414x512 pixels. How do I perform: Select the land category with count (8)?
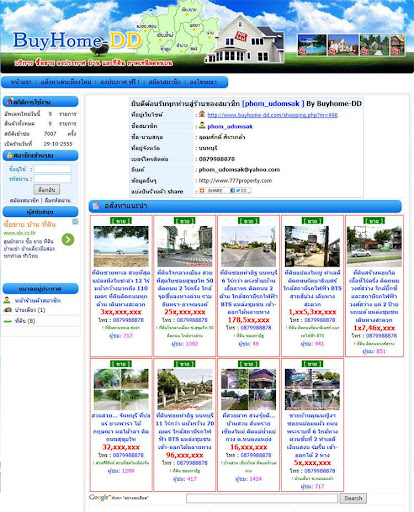pyautogui.click(x=25, y=321)
